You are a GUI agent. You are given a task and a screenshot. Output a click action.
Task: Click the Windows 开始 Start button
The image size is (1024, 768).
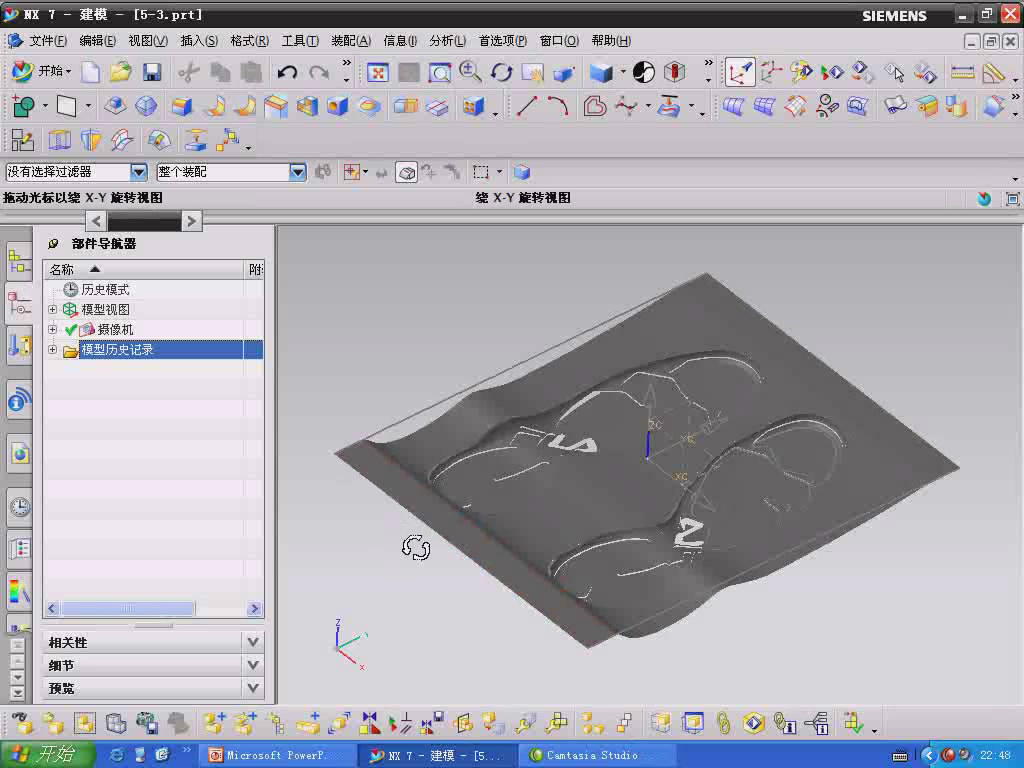[x=47, y=755]
